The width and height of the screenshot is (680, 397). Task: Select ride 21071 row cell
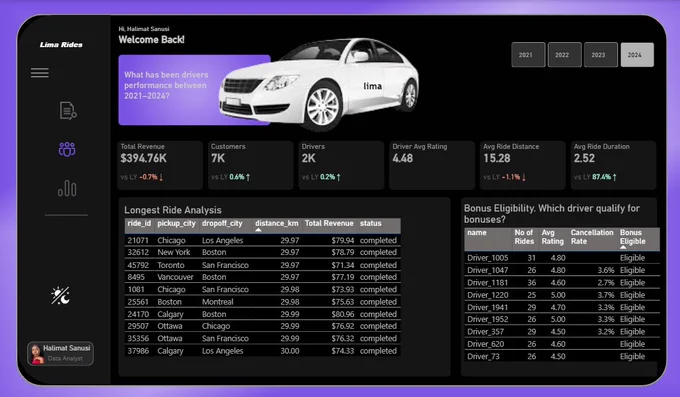tap(138, 240)
